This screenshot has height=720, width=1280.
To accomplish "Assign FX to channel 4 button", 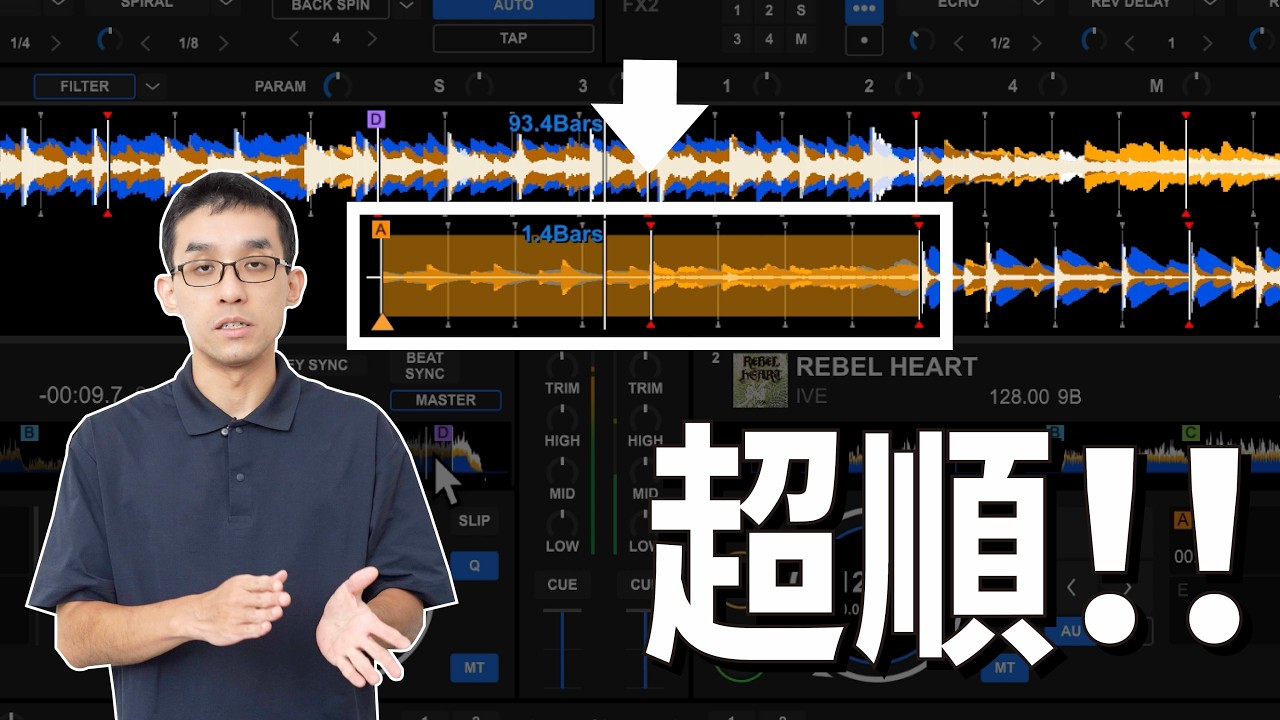I will pyautogui.click(x=769, y=40).
